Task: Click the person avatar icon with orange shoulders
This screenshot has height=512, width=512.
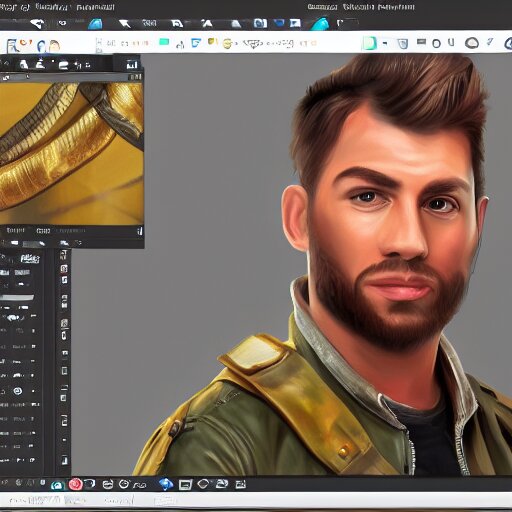Action: (54, 46)
